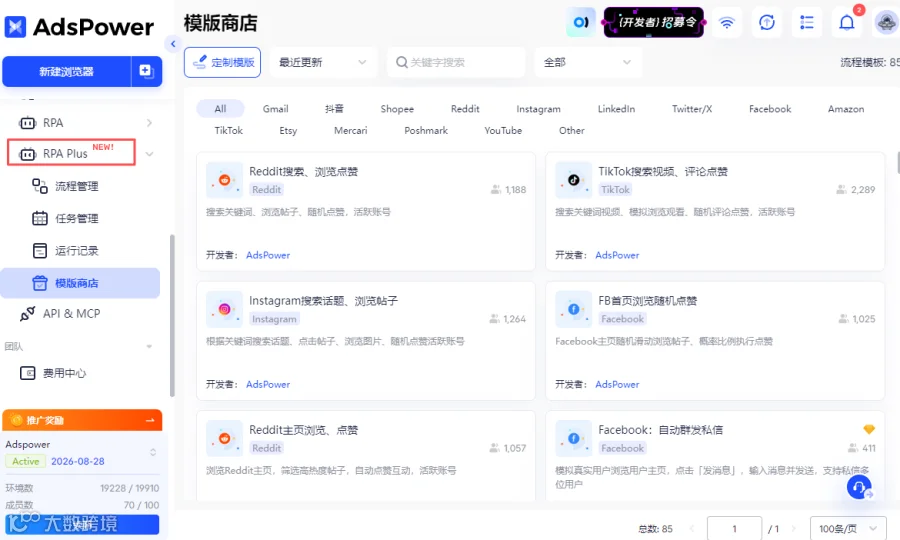This screenshot has height=540, width=900.
Task: Go to next page arrow in pagination
Action: [794, 529]
